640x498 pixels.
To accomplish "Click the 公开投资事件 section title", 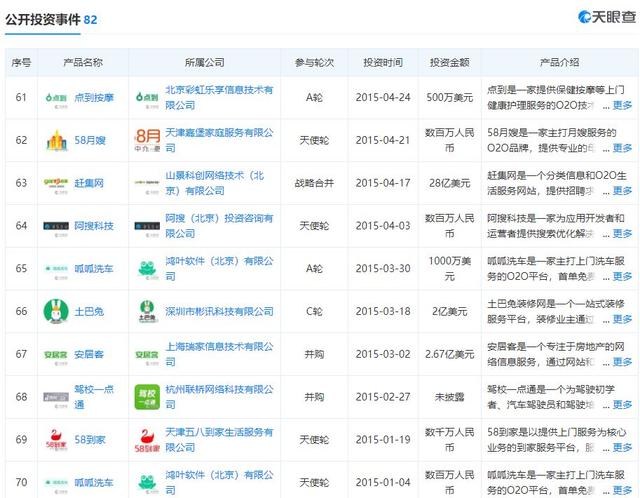I will tap(43, 19).
